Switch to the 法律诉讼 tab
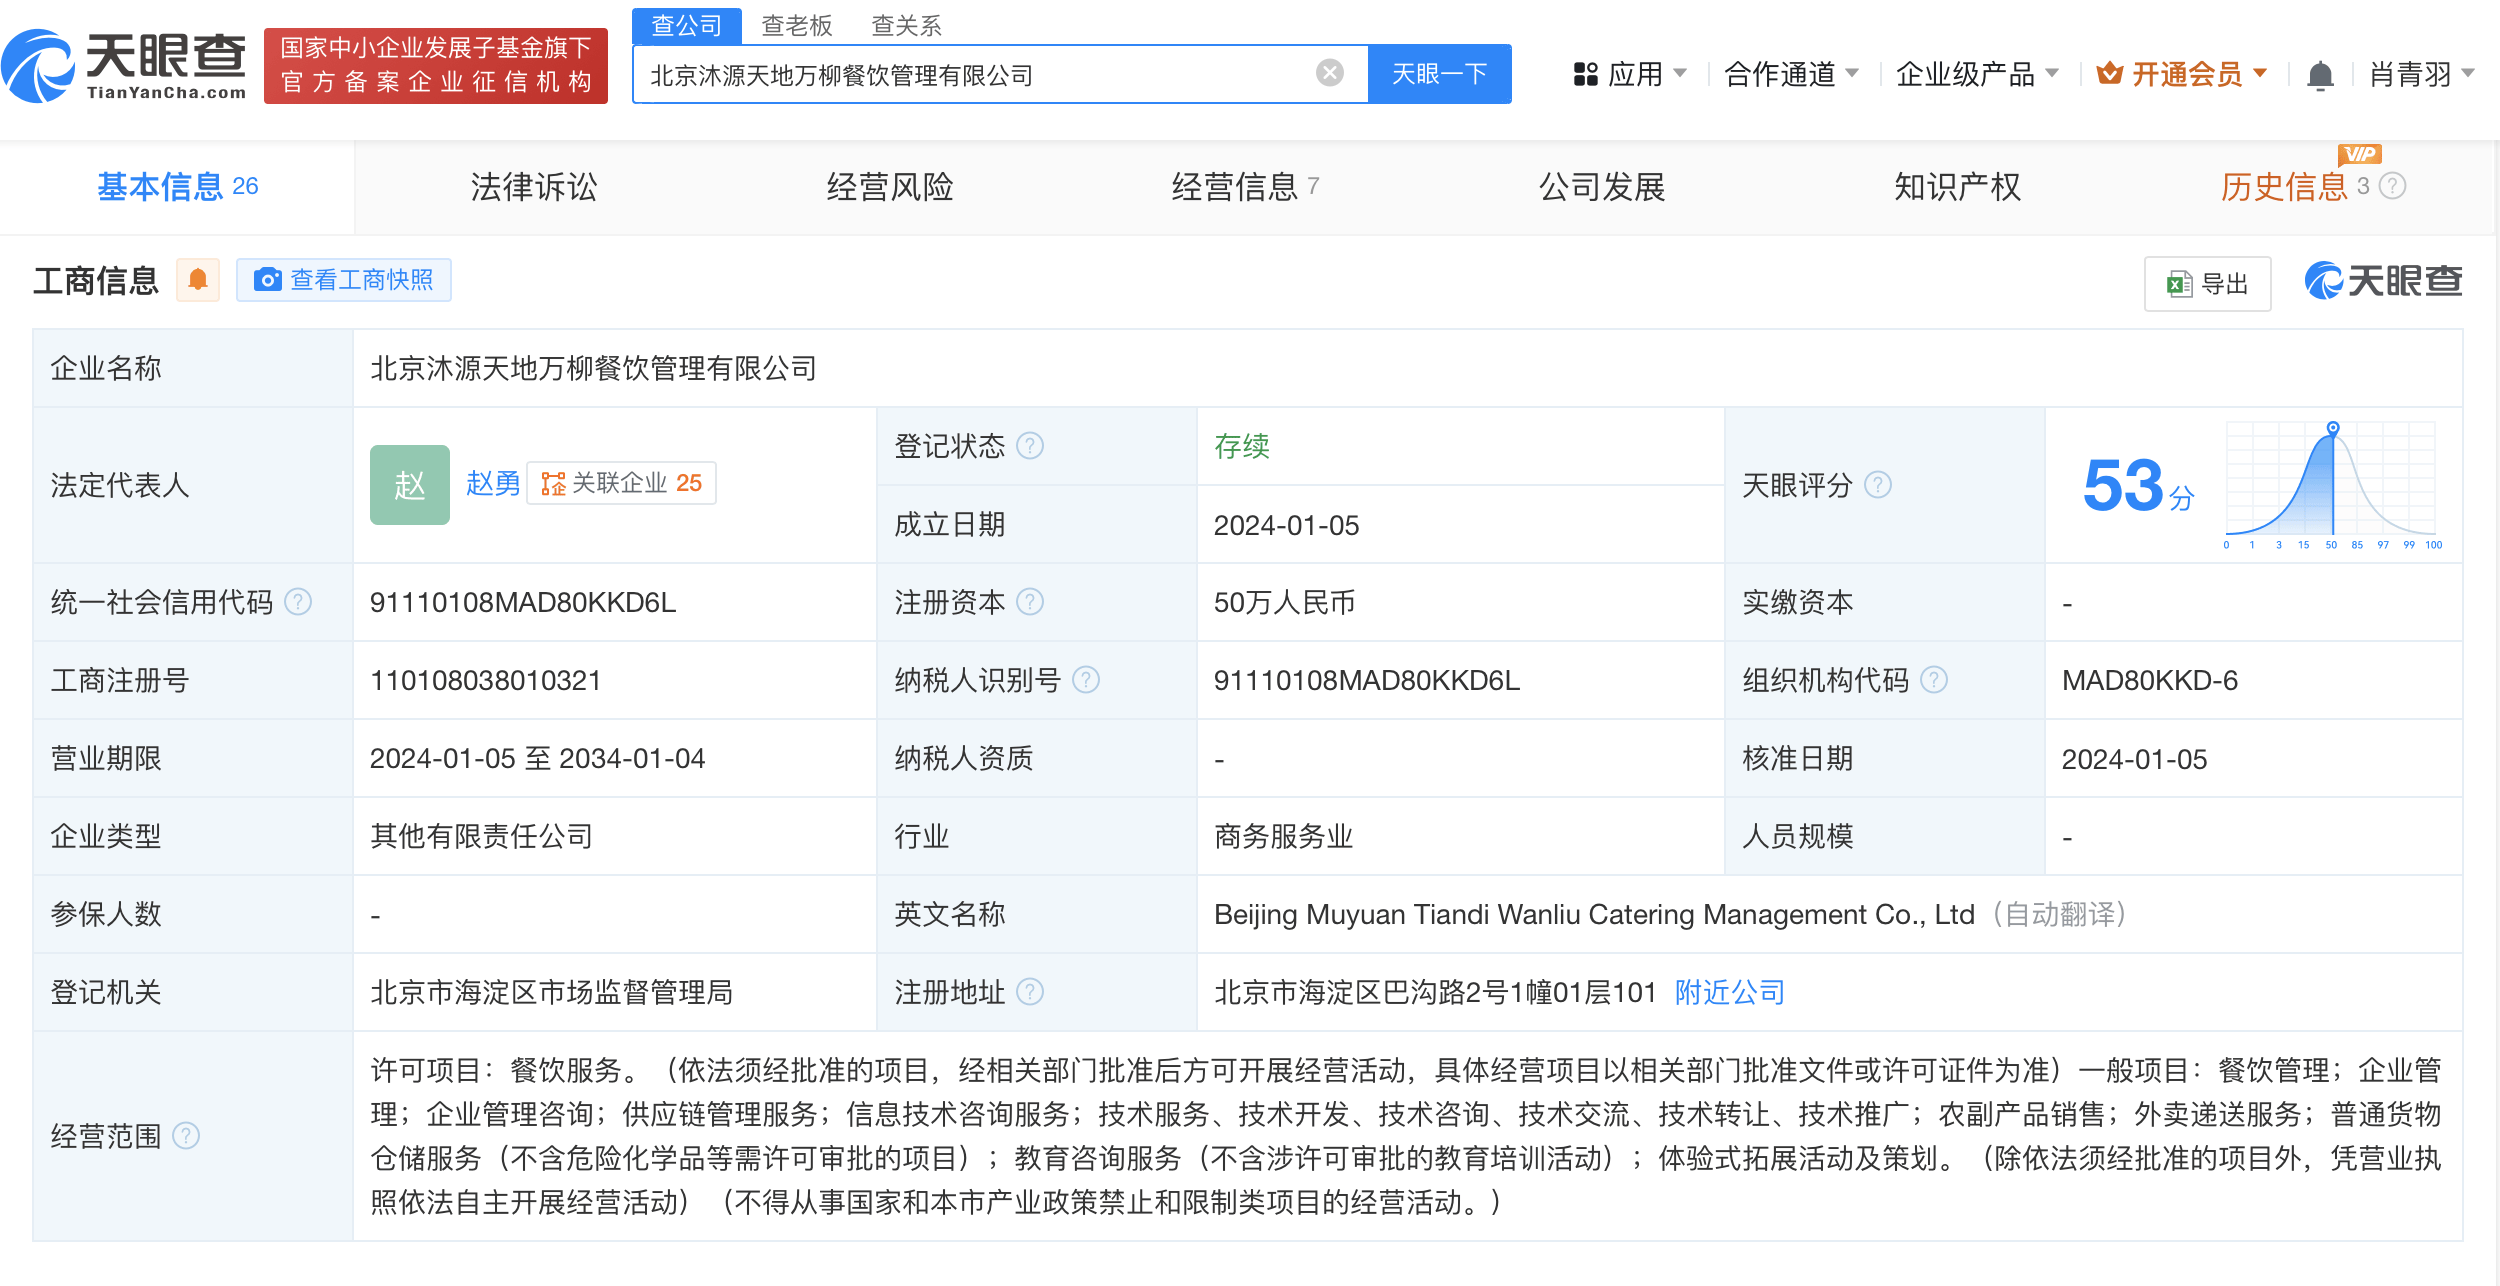The width and height of the screenshot is (2500, 1286). coord(533,187)
